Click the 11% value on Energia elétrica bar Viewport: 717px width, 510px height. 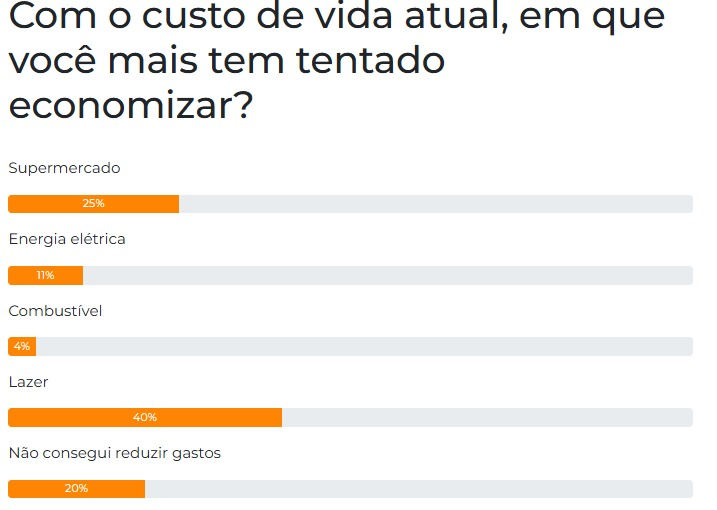[45, 275]
